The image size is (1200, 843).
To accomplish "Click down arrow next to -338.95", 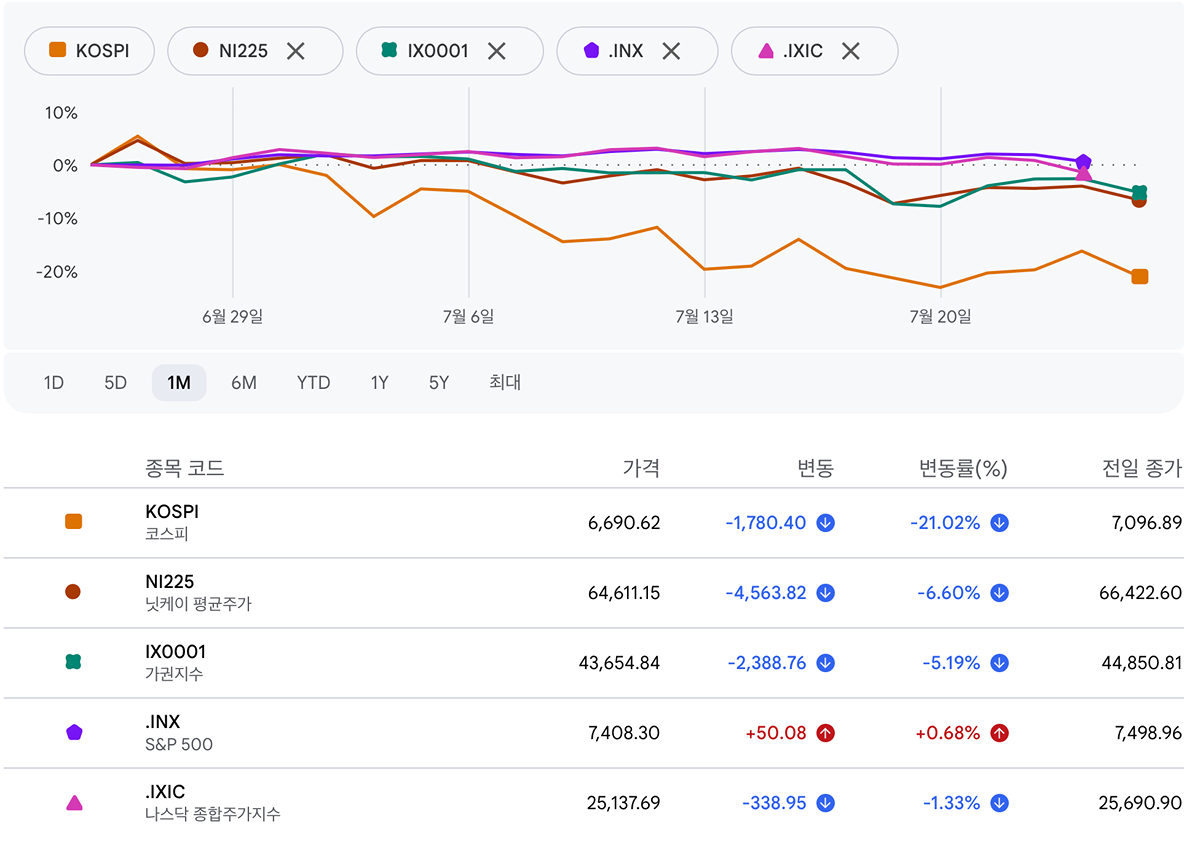I will pos(825,803).
